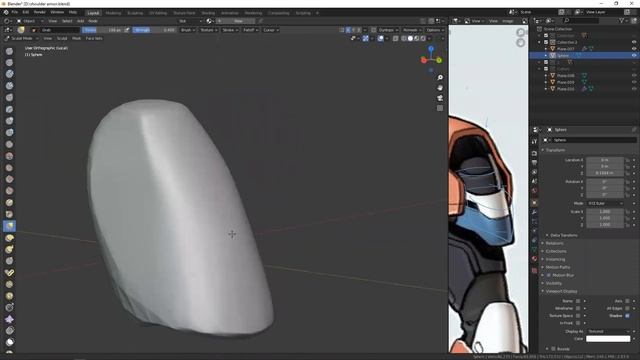Open the File menu
Screen dimensions: 640x360
click(x=15, y=12)
